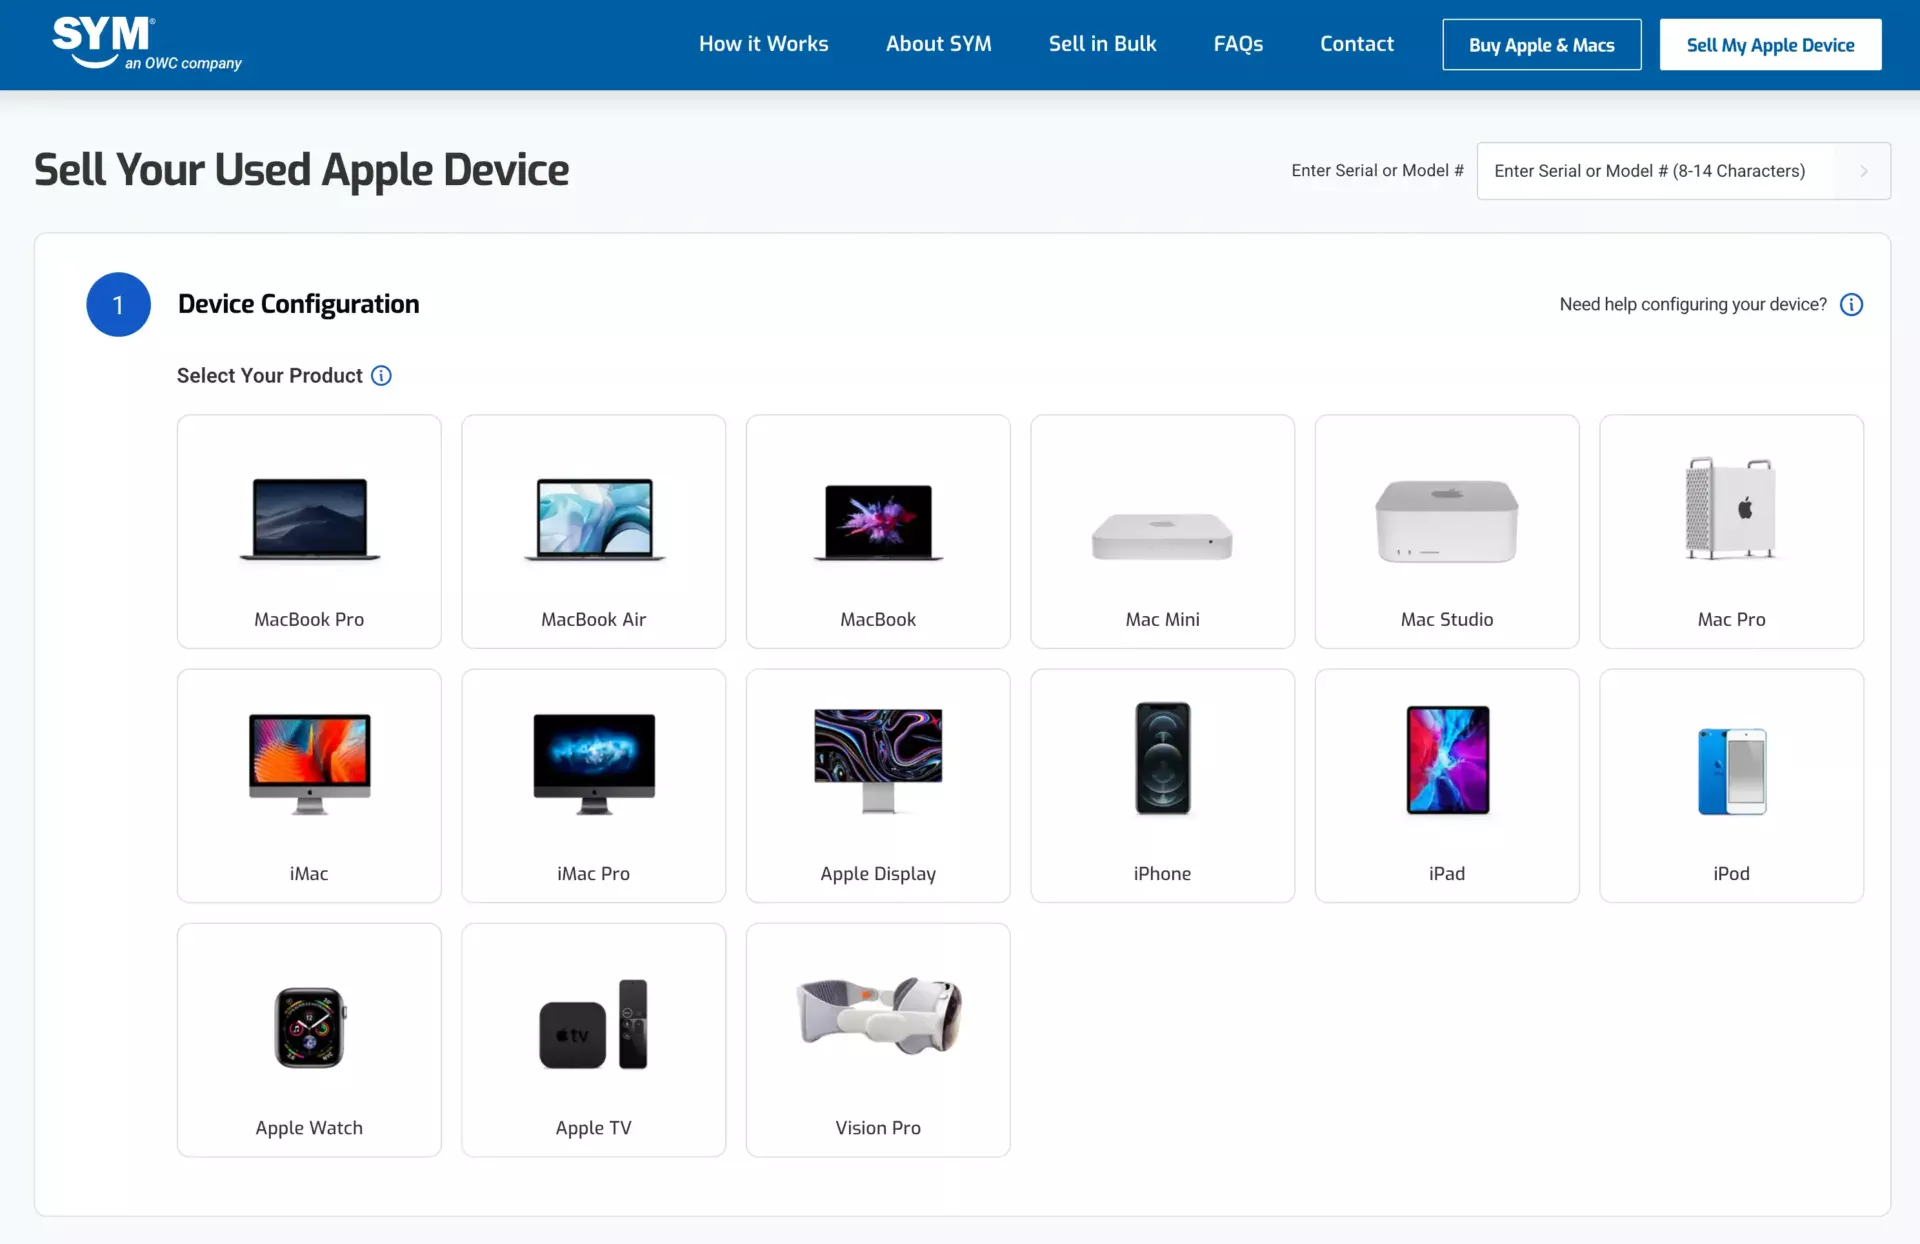Choose the iMac Pro image
Screen dimensions: 1920x1244
tap(594, 763)
